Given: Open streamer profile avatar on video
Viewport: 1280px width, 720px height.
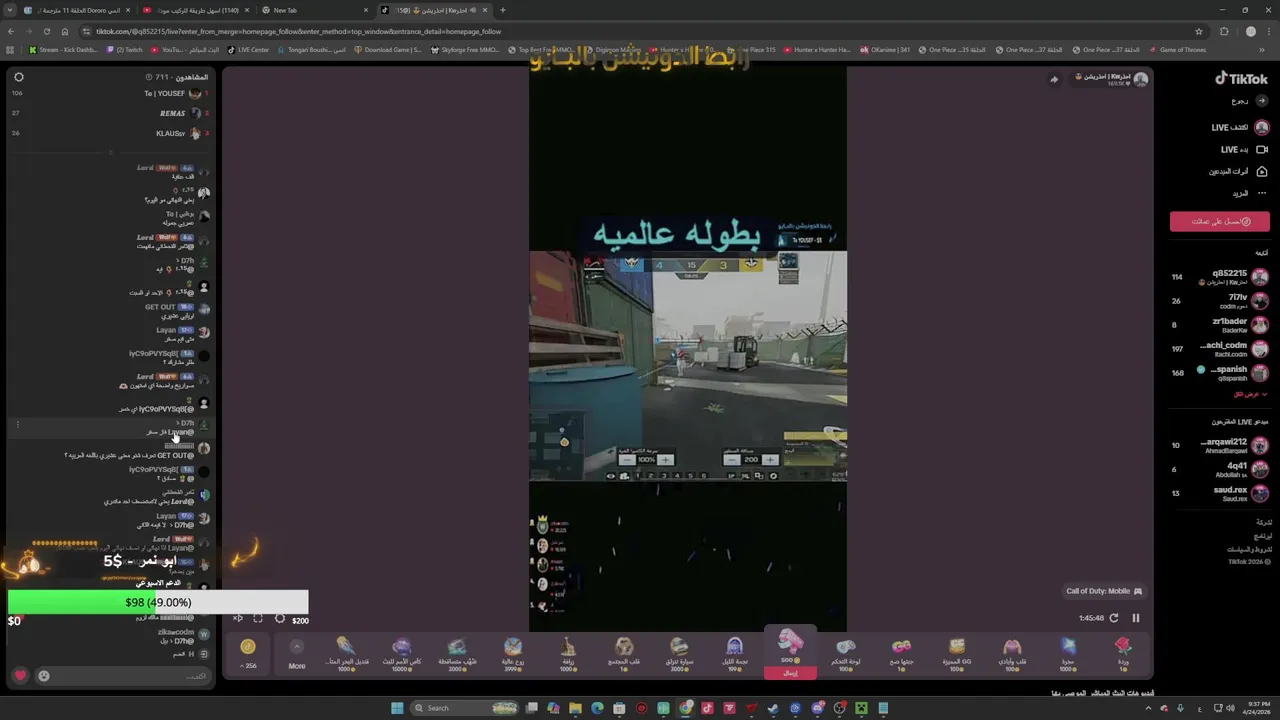Looking at the screenshot, I should pyautogui.click(x=1140, y=79).
